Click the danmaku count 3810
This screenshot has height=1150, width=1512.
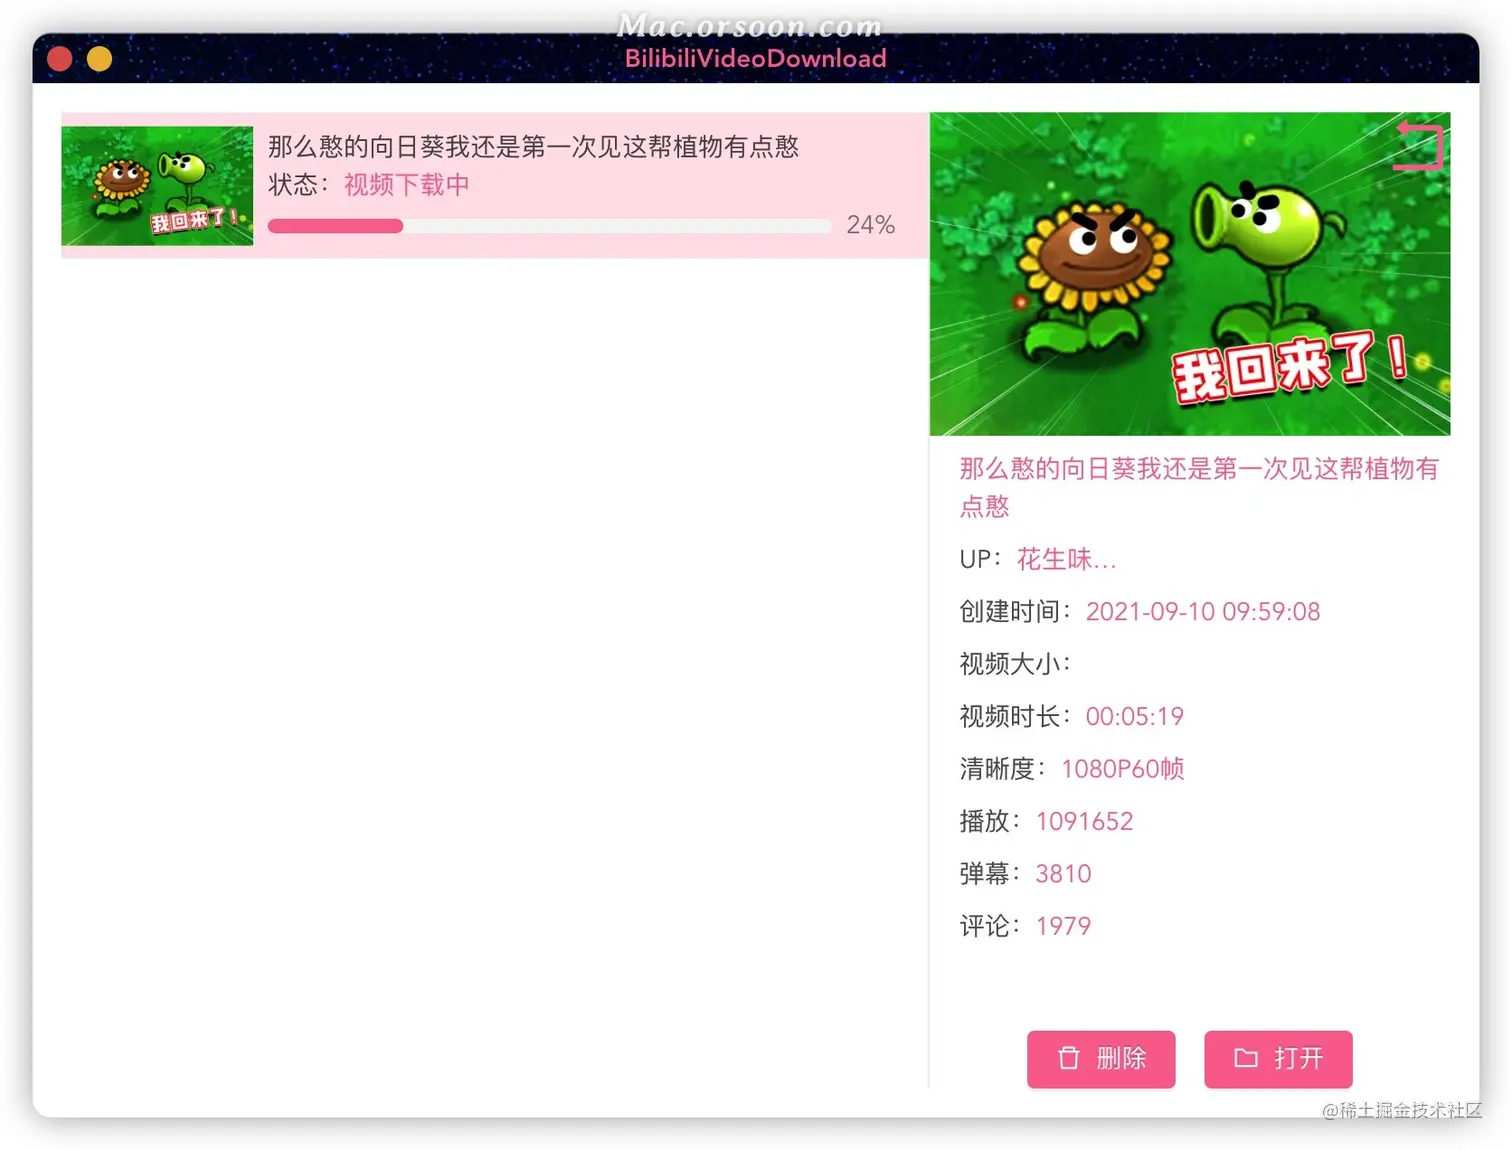tap(1063, 873)
